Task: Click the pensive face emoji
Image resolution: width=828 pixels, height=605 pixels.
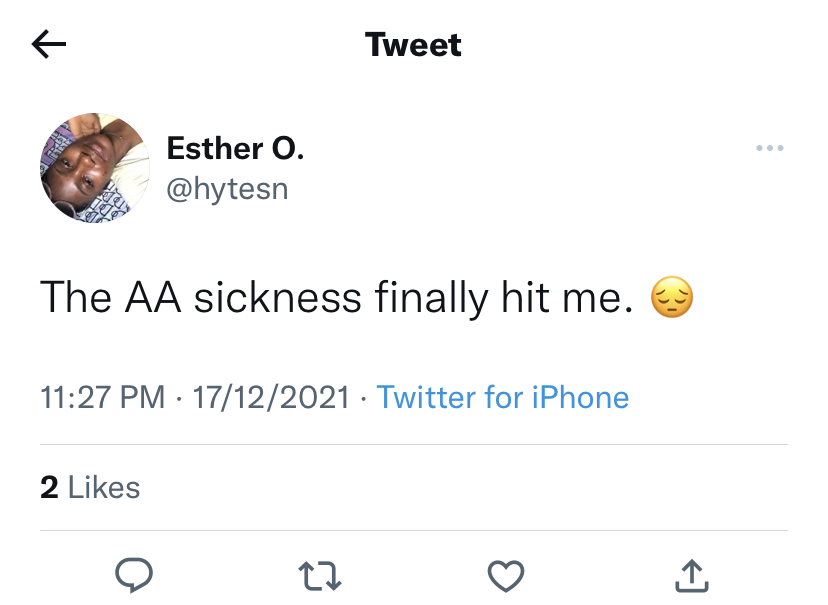Action: click(671, 298)
